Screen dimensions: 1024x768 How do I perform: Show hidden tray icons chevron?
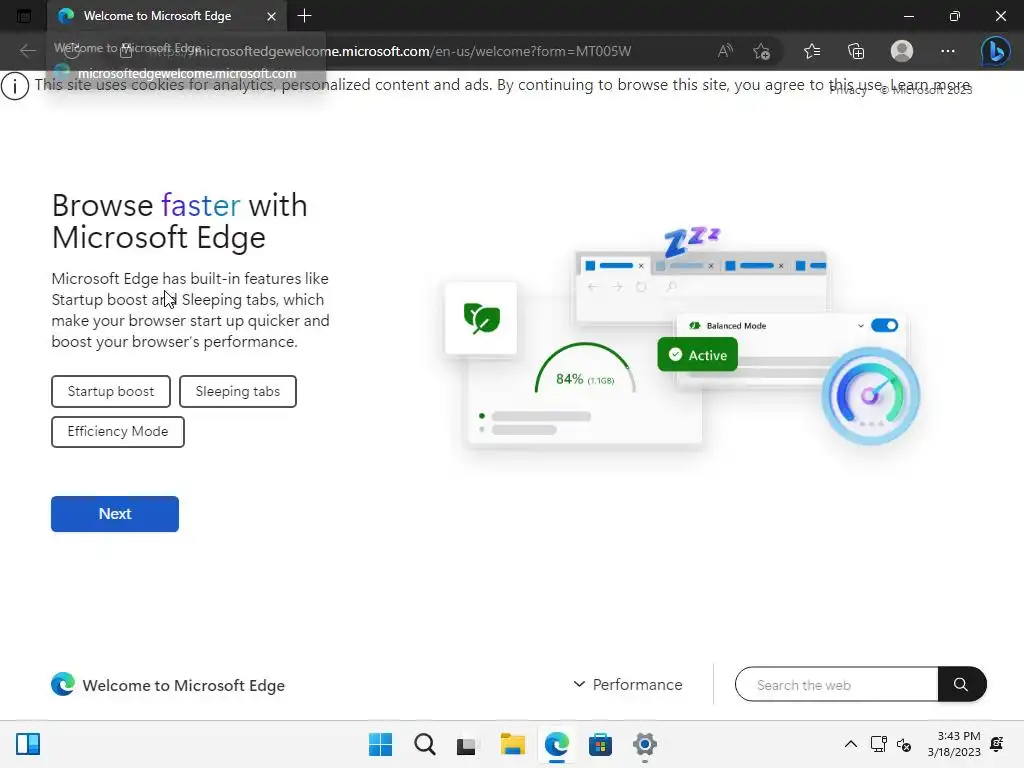point(851,744)
